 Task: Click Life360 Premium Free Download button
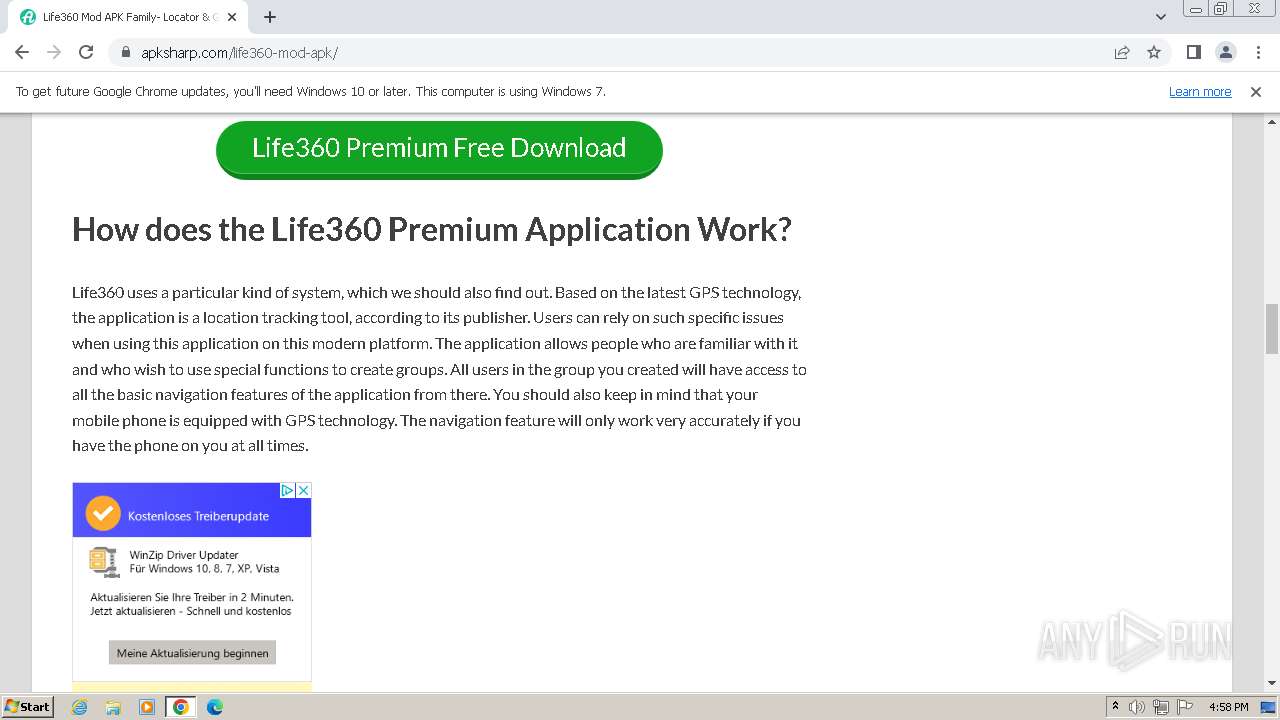(439, 149)
